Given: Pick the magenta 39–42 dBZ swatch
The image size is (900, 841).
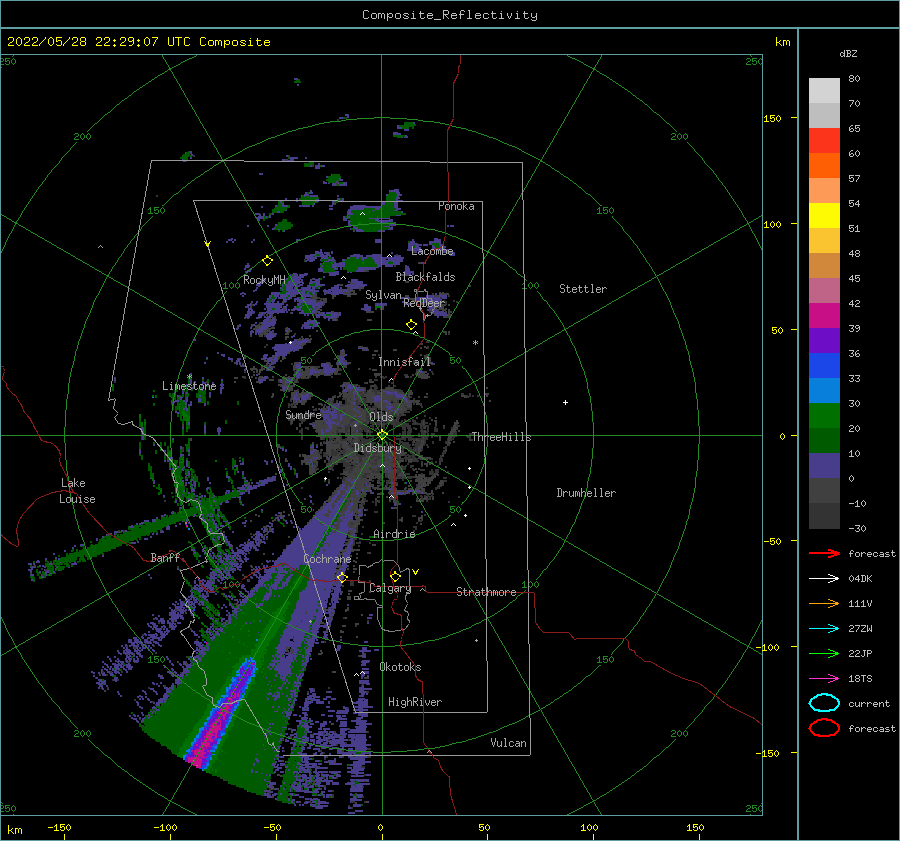Looking at the screenshot, I should coord(824,315).
